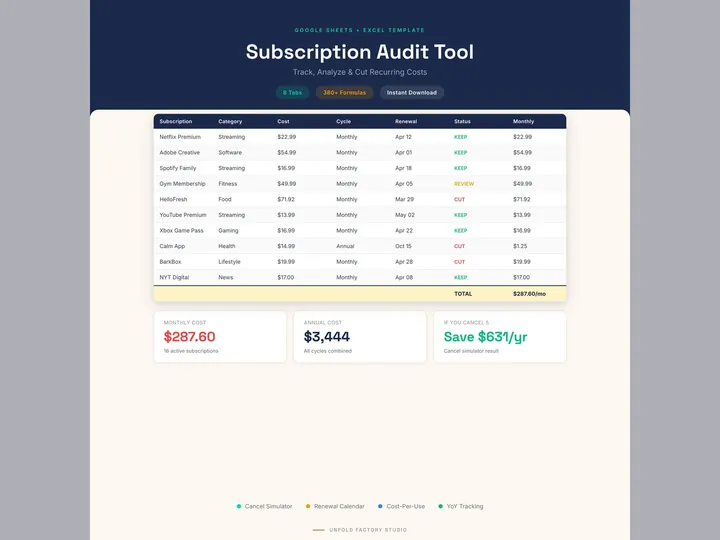Click the Cost-Per-Use legend dot
The height and width of the screenshot is (540, 720).
(x=380, y=506)
